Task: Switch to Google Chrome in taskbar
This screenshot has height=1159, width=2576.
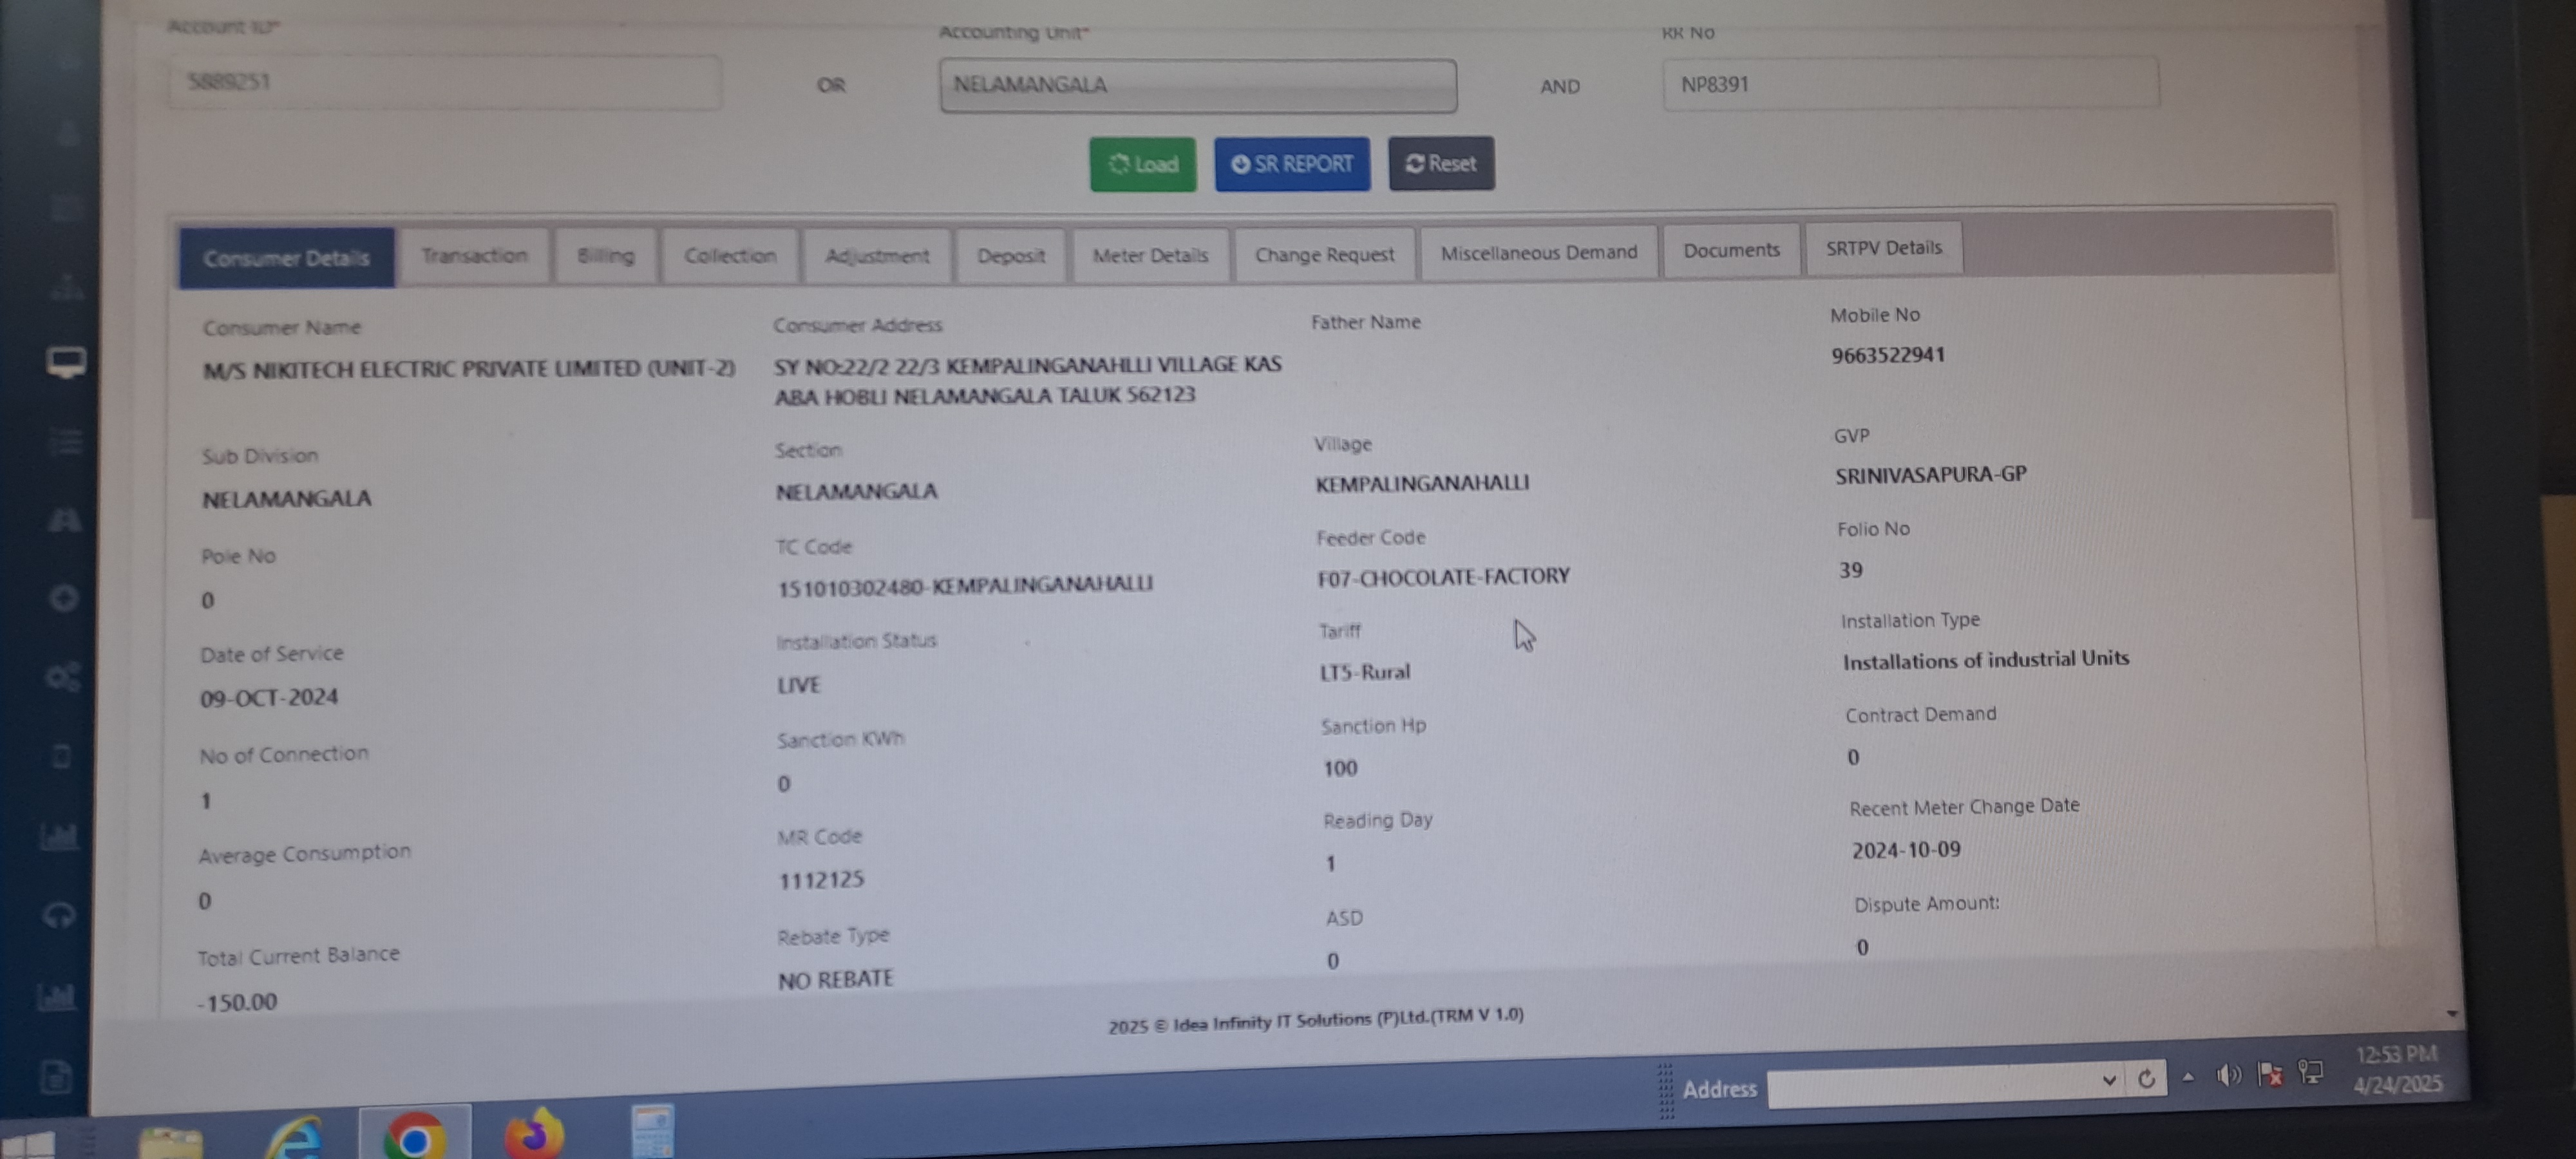Action: point(414,1136)
